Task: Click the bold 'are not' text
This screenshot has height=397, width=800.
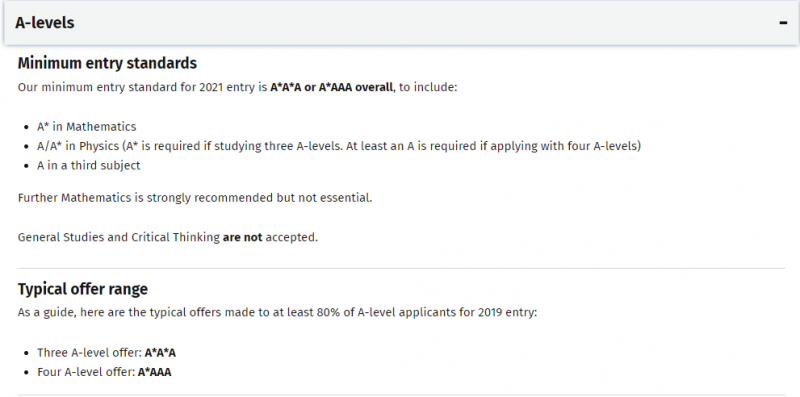Action: coord(242,237)
